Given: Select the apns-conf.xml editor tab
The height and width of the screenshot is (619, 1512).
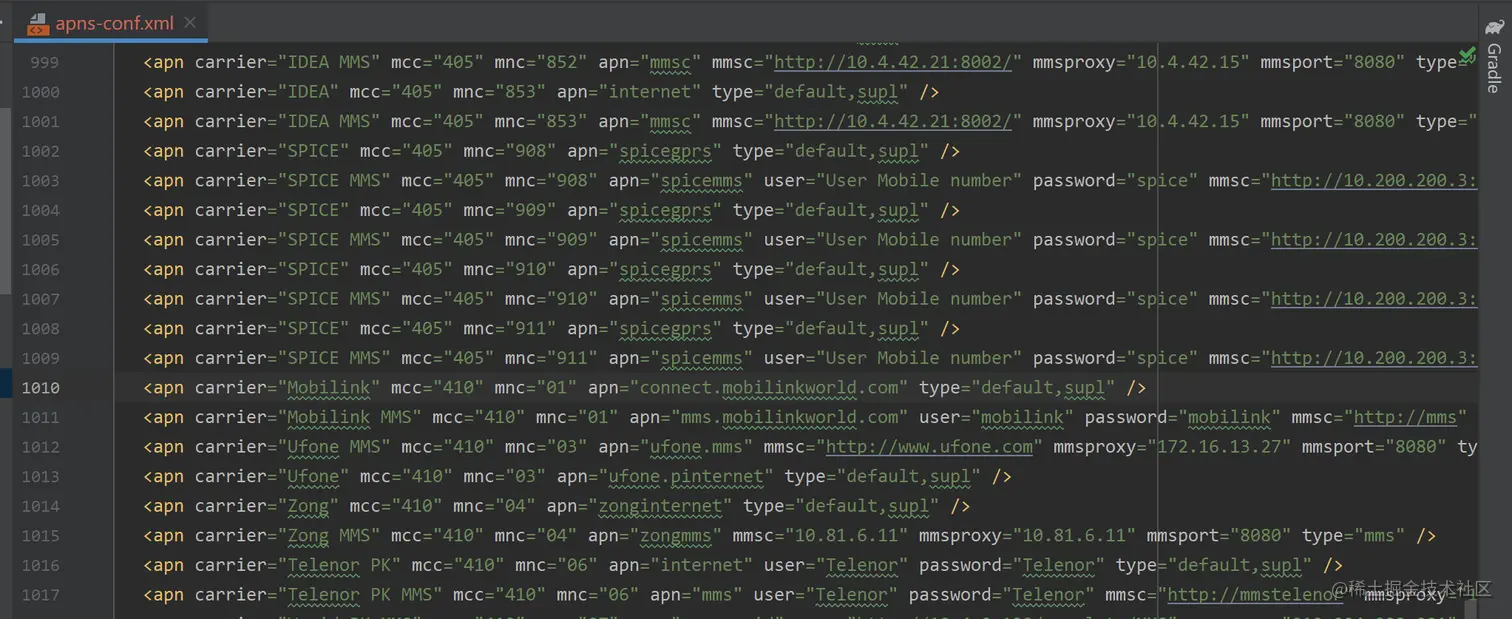Looking at the screenshot, I should [110, 22].
